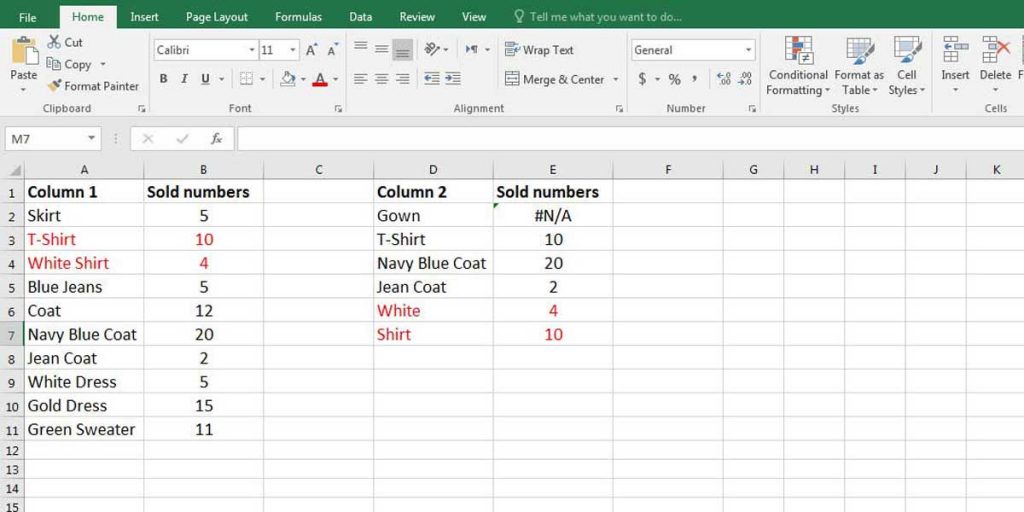
Task: Select Middle Align icon
Action: point(381,49)
